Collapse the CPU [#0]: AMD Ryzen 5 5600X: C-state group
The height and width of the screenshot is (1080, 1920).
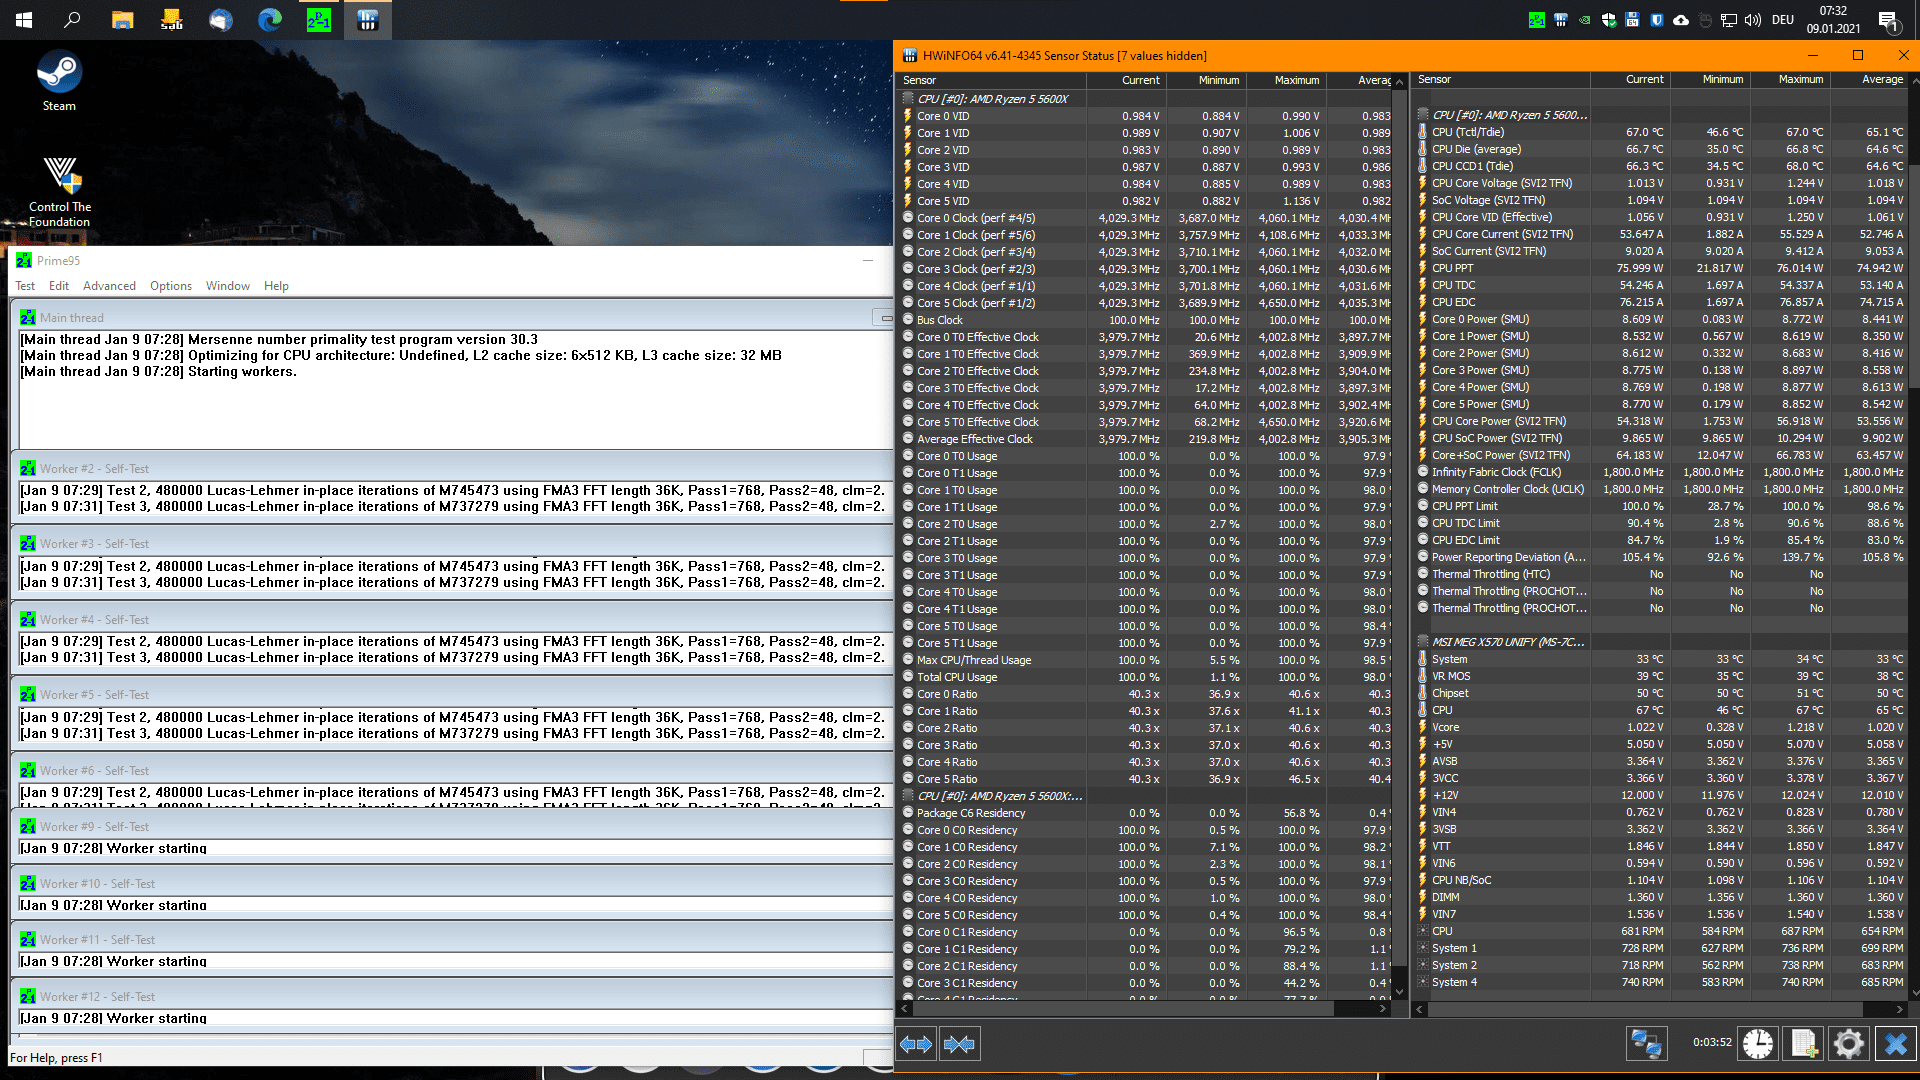pyautogui.click(x=909, y=796)
